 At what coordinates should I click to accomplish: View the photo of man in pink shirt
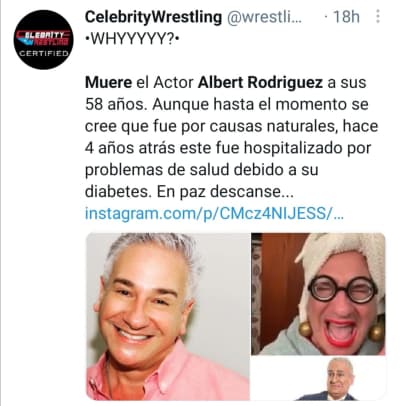tap(168, 316)
